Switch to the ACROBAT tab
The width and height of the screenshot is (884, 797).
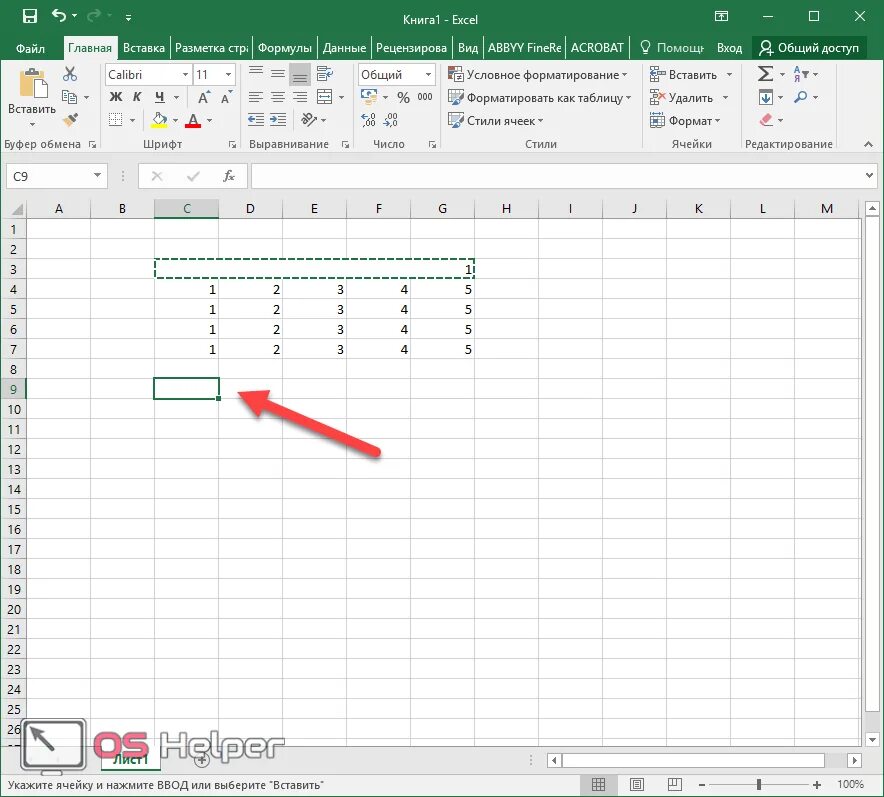pos(597,48)
